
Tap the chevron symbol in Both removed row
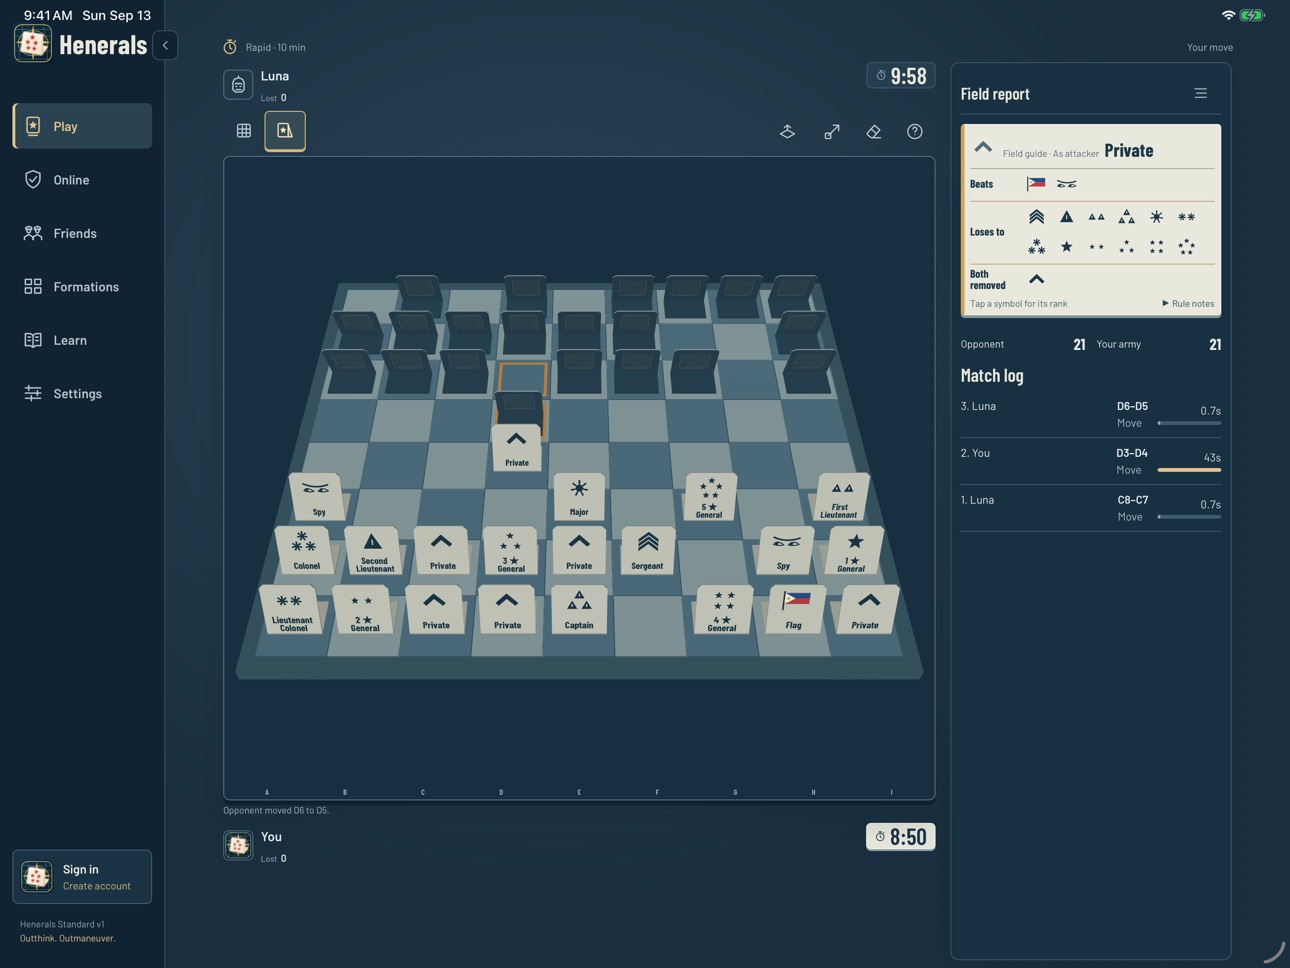[x=1036, y=279]
